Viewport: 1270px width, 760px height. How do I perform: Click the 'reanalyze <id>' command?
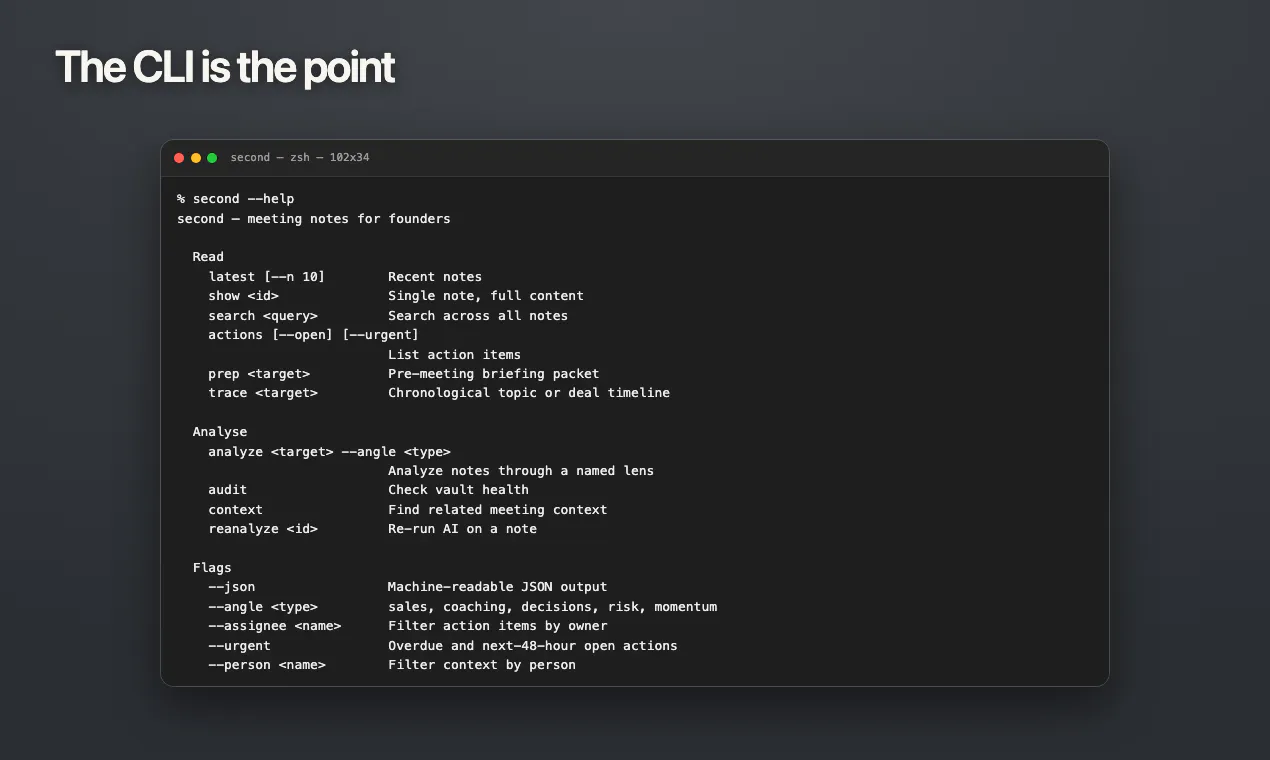(263, 529)
